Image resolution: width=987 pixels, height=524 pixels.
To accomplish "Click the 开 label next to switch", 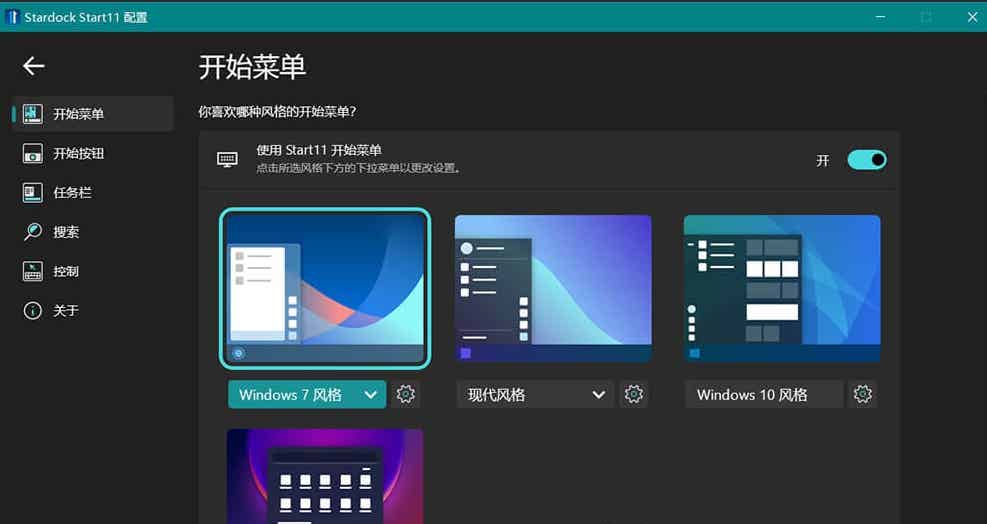I will [x=822, y=161].
